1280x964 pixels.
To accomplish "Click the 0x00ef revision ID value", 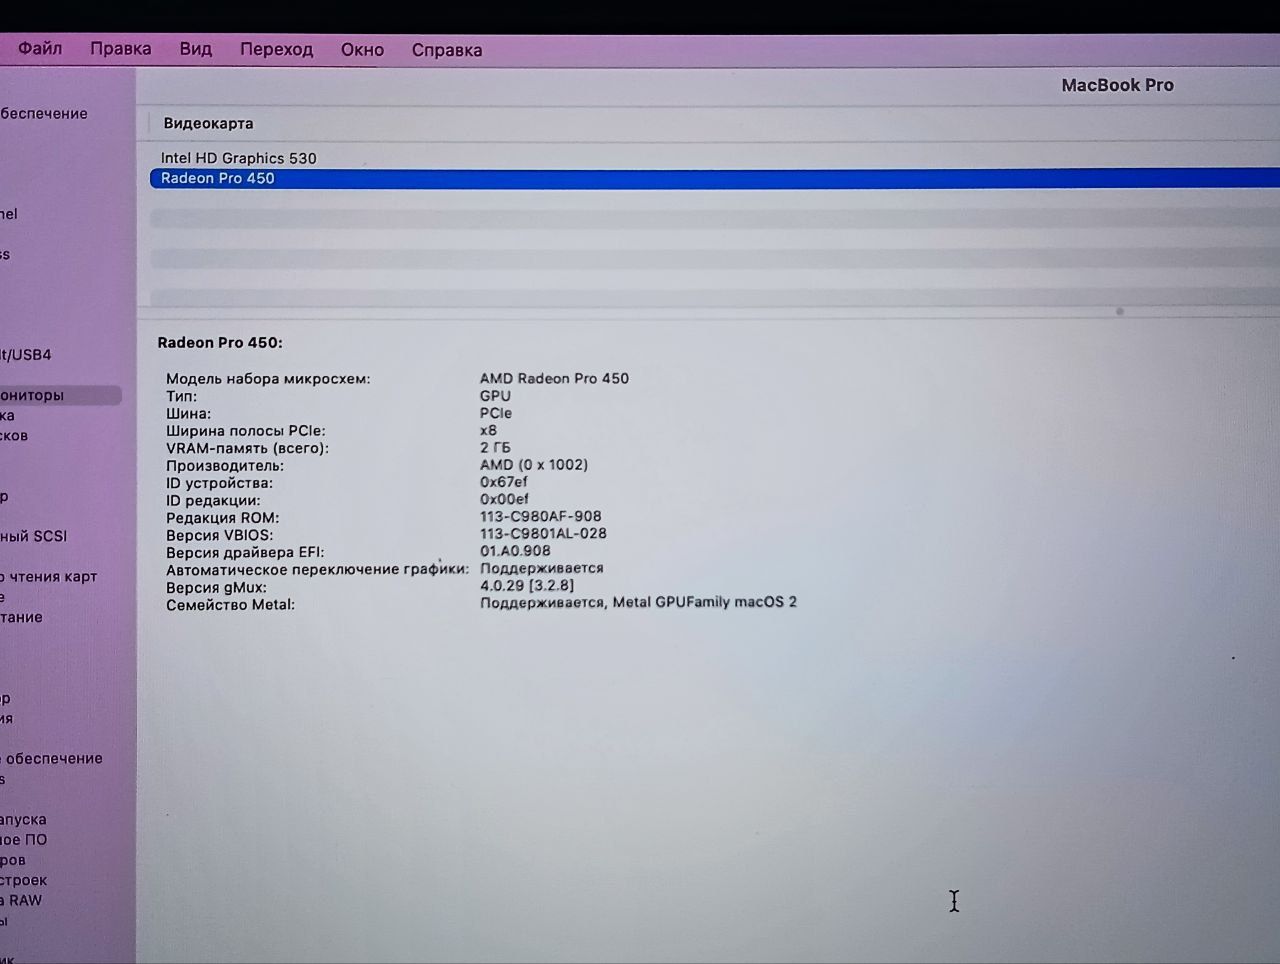I will click(504, 498).
